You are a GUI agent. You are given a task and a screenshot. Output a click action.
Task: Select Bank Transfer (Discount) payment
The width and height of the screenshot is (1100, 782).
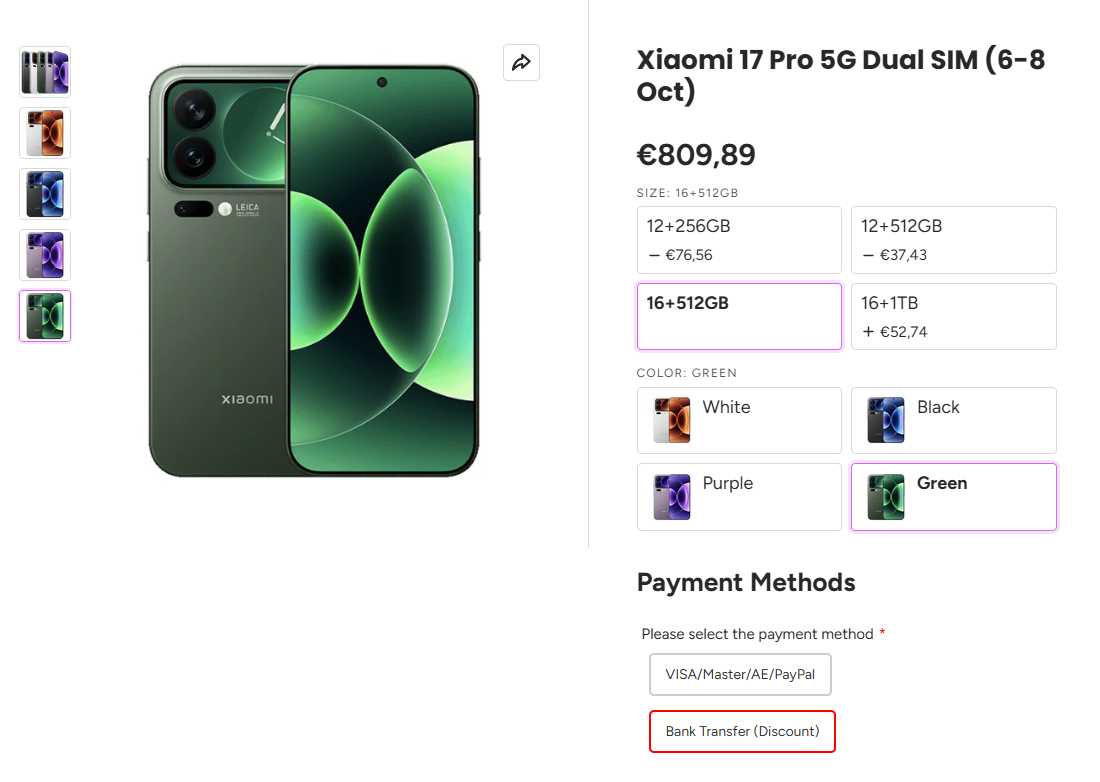coord(742,732)
